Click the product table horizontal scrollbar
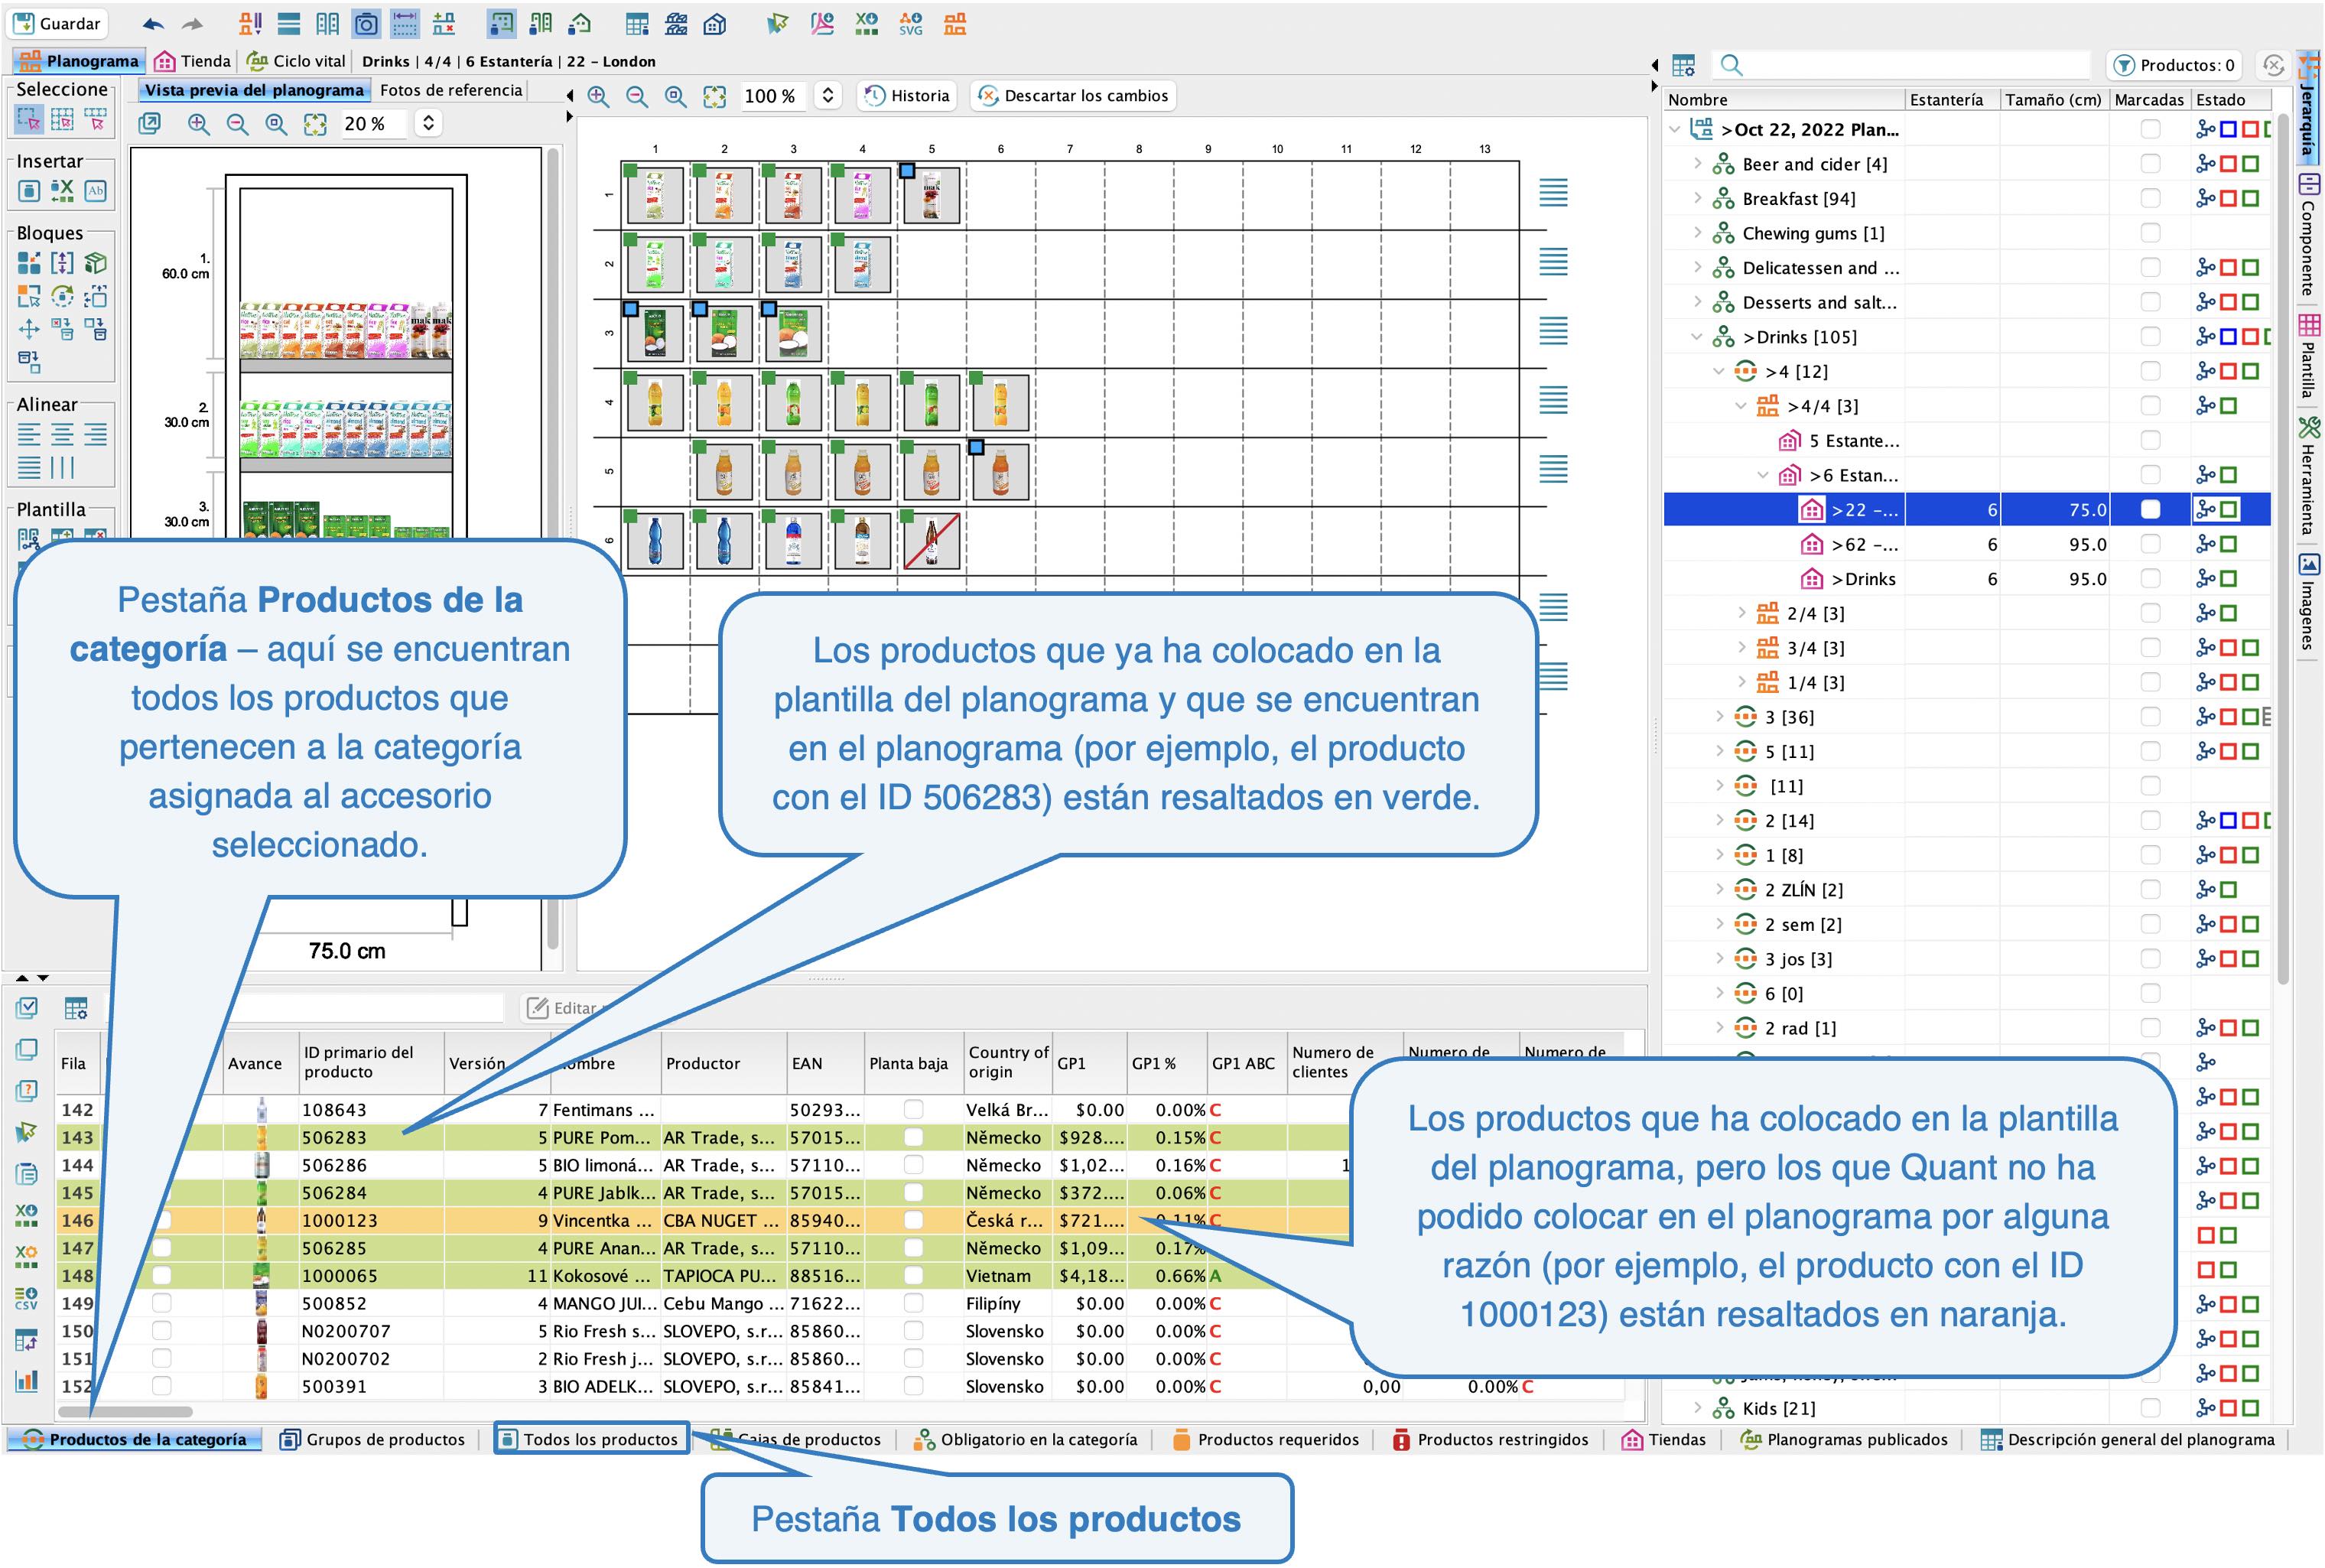 [125, 1412]
